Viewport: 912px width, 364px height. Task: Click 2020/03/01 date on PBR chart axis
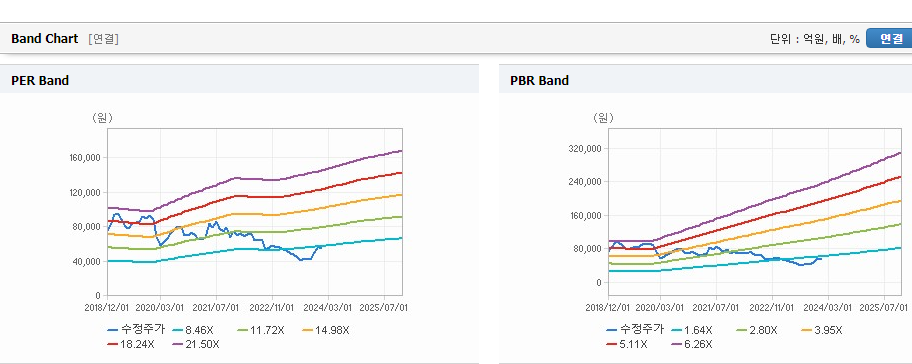(x=660, y=307)
